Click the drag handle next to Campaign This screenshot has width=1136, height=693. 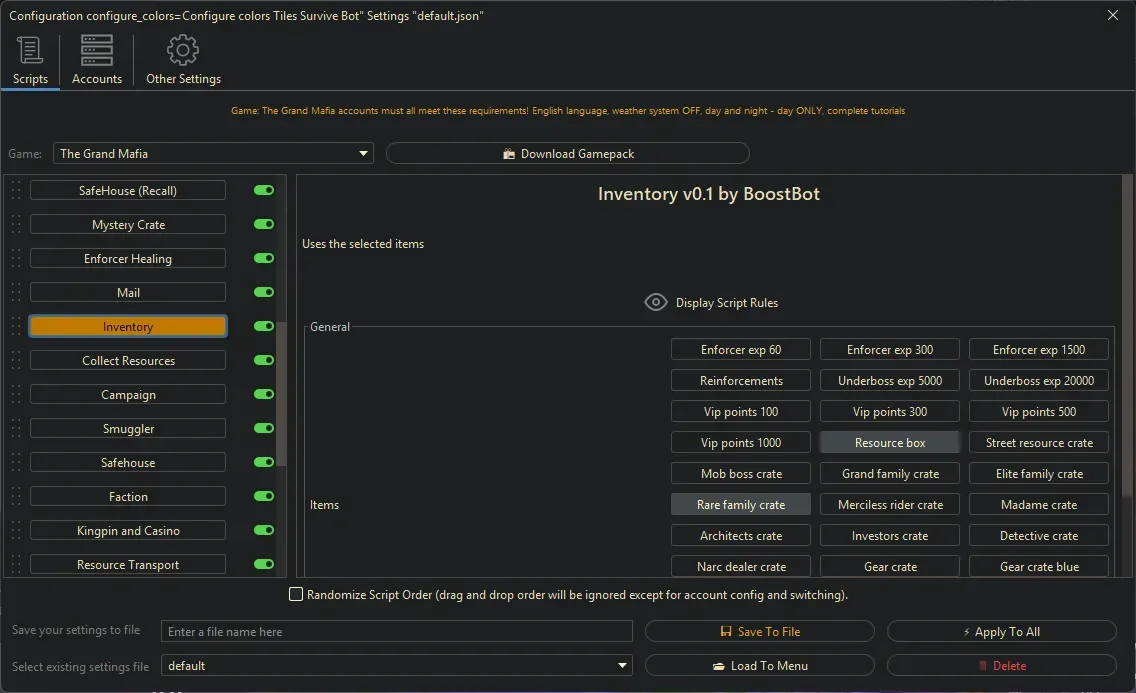click(x=16, y=395)
